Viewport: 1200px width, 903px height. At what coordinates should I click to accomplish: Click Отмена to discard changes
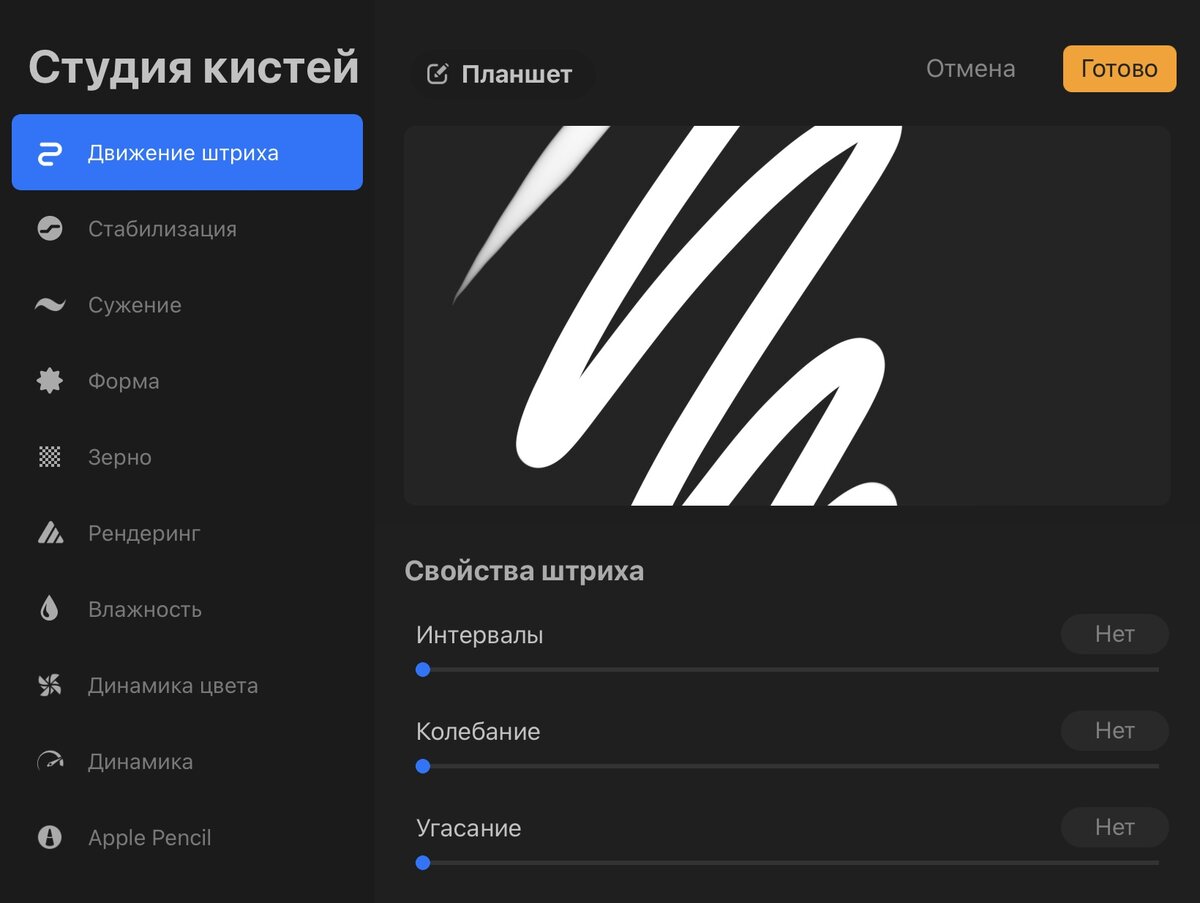970,68
